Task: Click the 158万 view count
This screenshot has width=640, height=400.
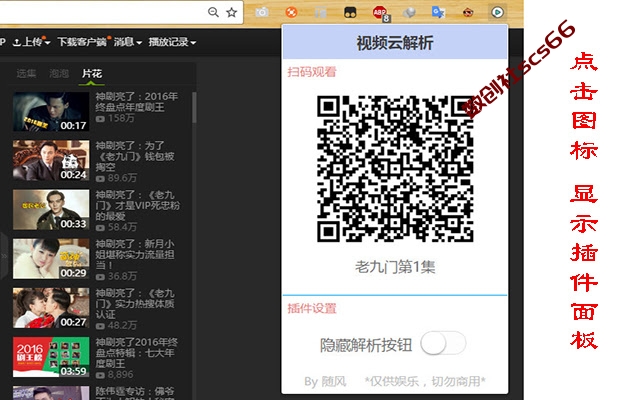Action: pos(121,118)
